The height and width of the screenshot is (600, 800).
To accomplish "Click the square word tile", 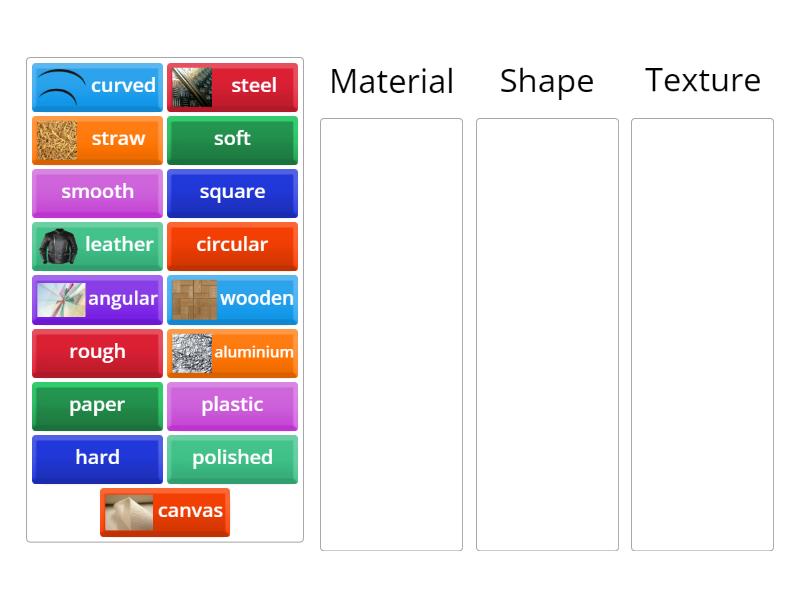I will [232, 193].
